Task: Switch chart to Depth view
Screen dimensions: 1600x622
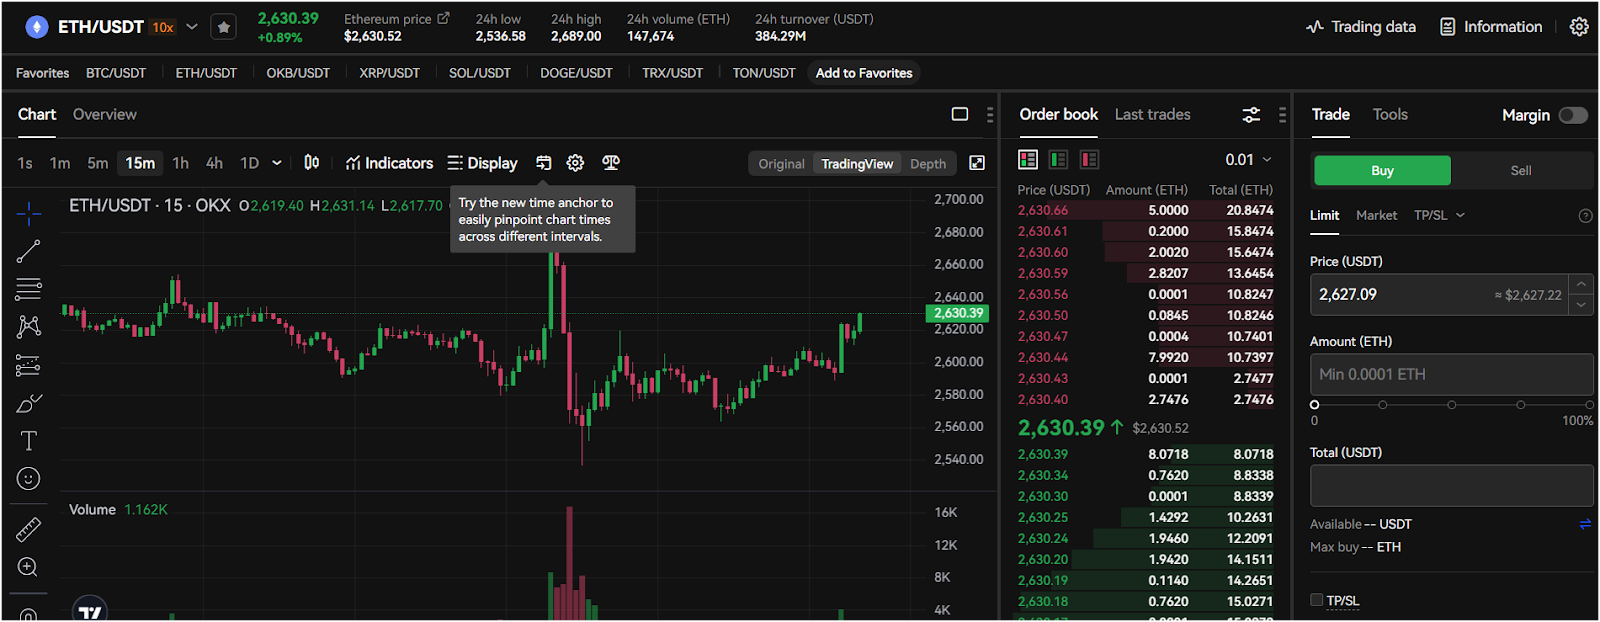Action: pos(928,164)
